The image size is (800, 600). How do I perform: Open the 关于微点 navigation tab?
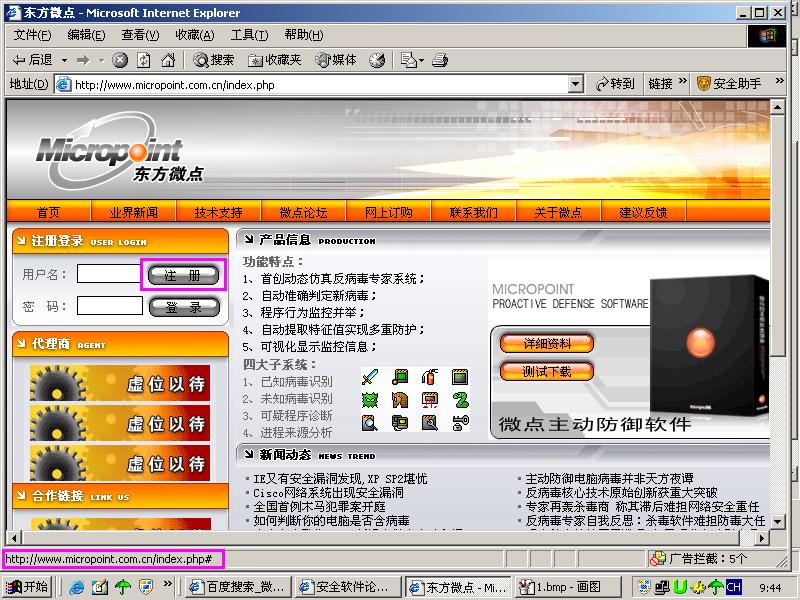(558, 212)
